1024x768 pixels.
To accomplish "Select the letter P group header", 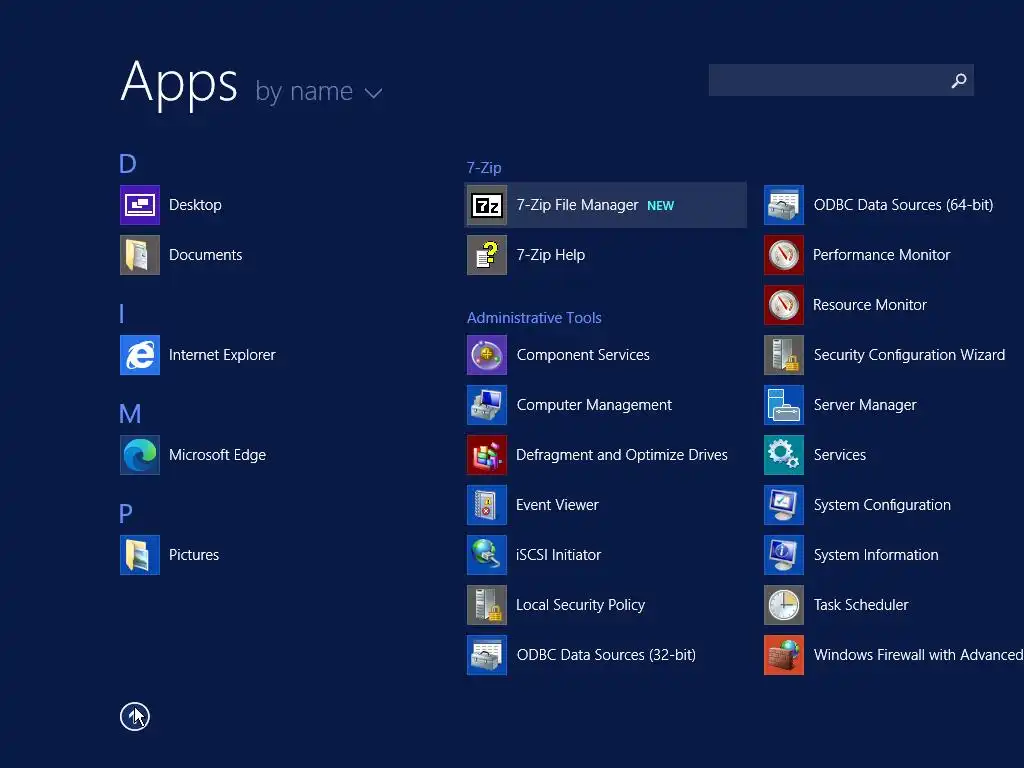I will click(x=125, y=514).
